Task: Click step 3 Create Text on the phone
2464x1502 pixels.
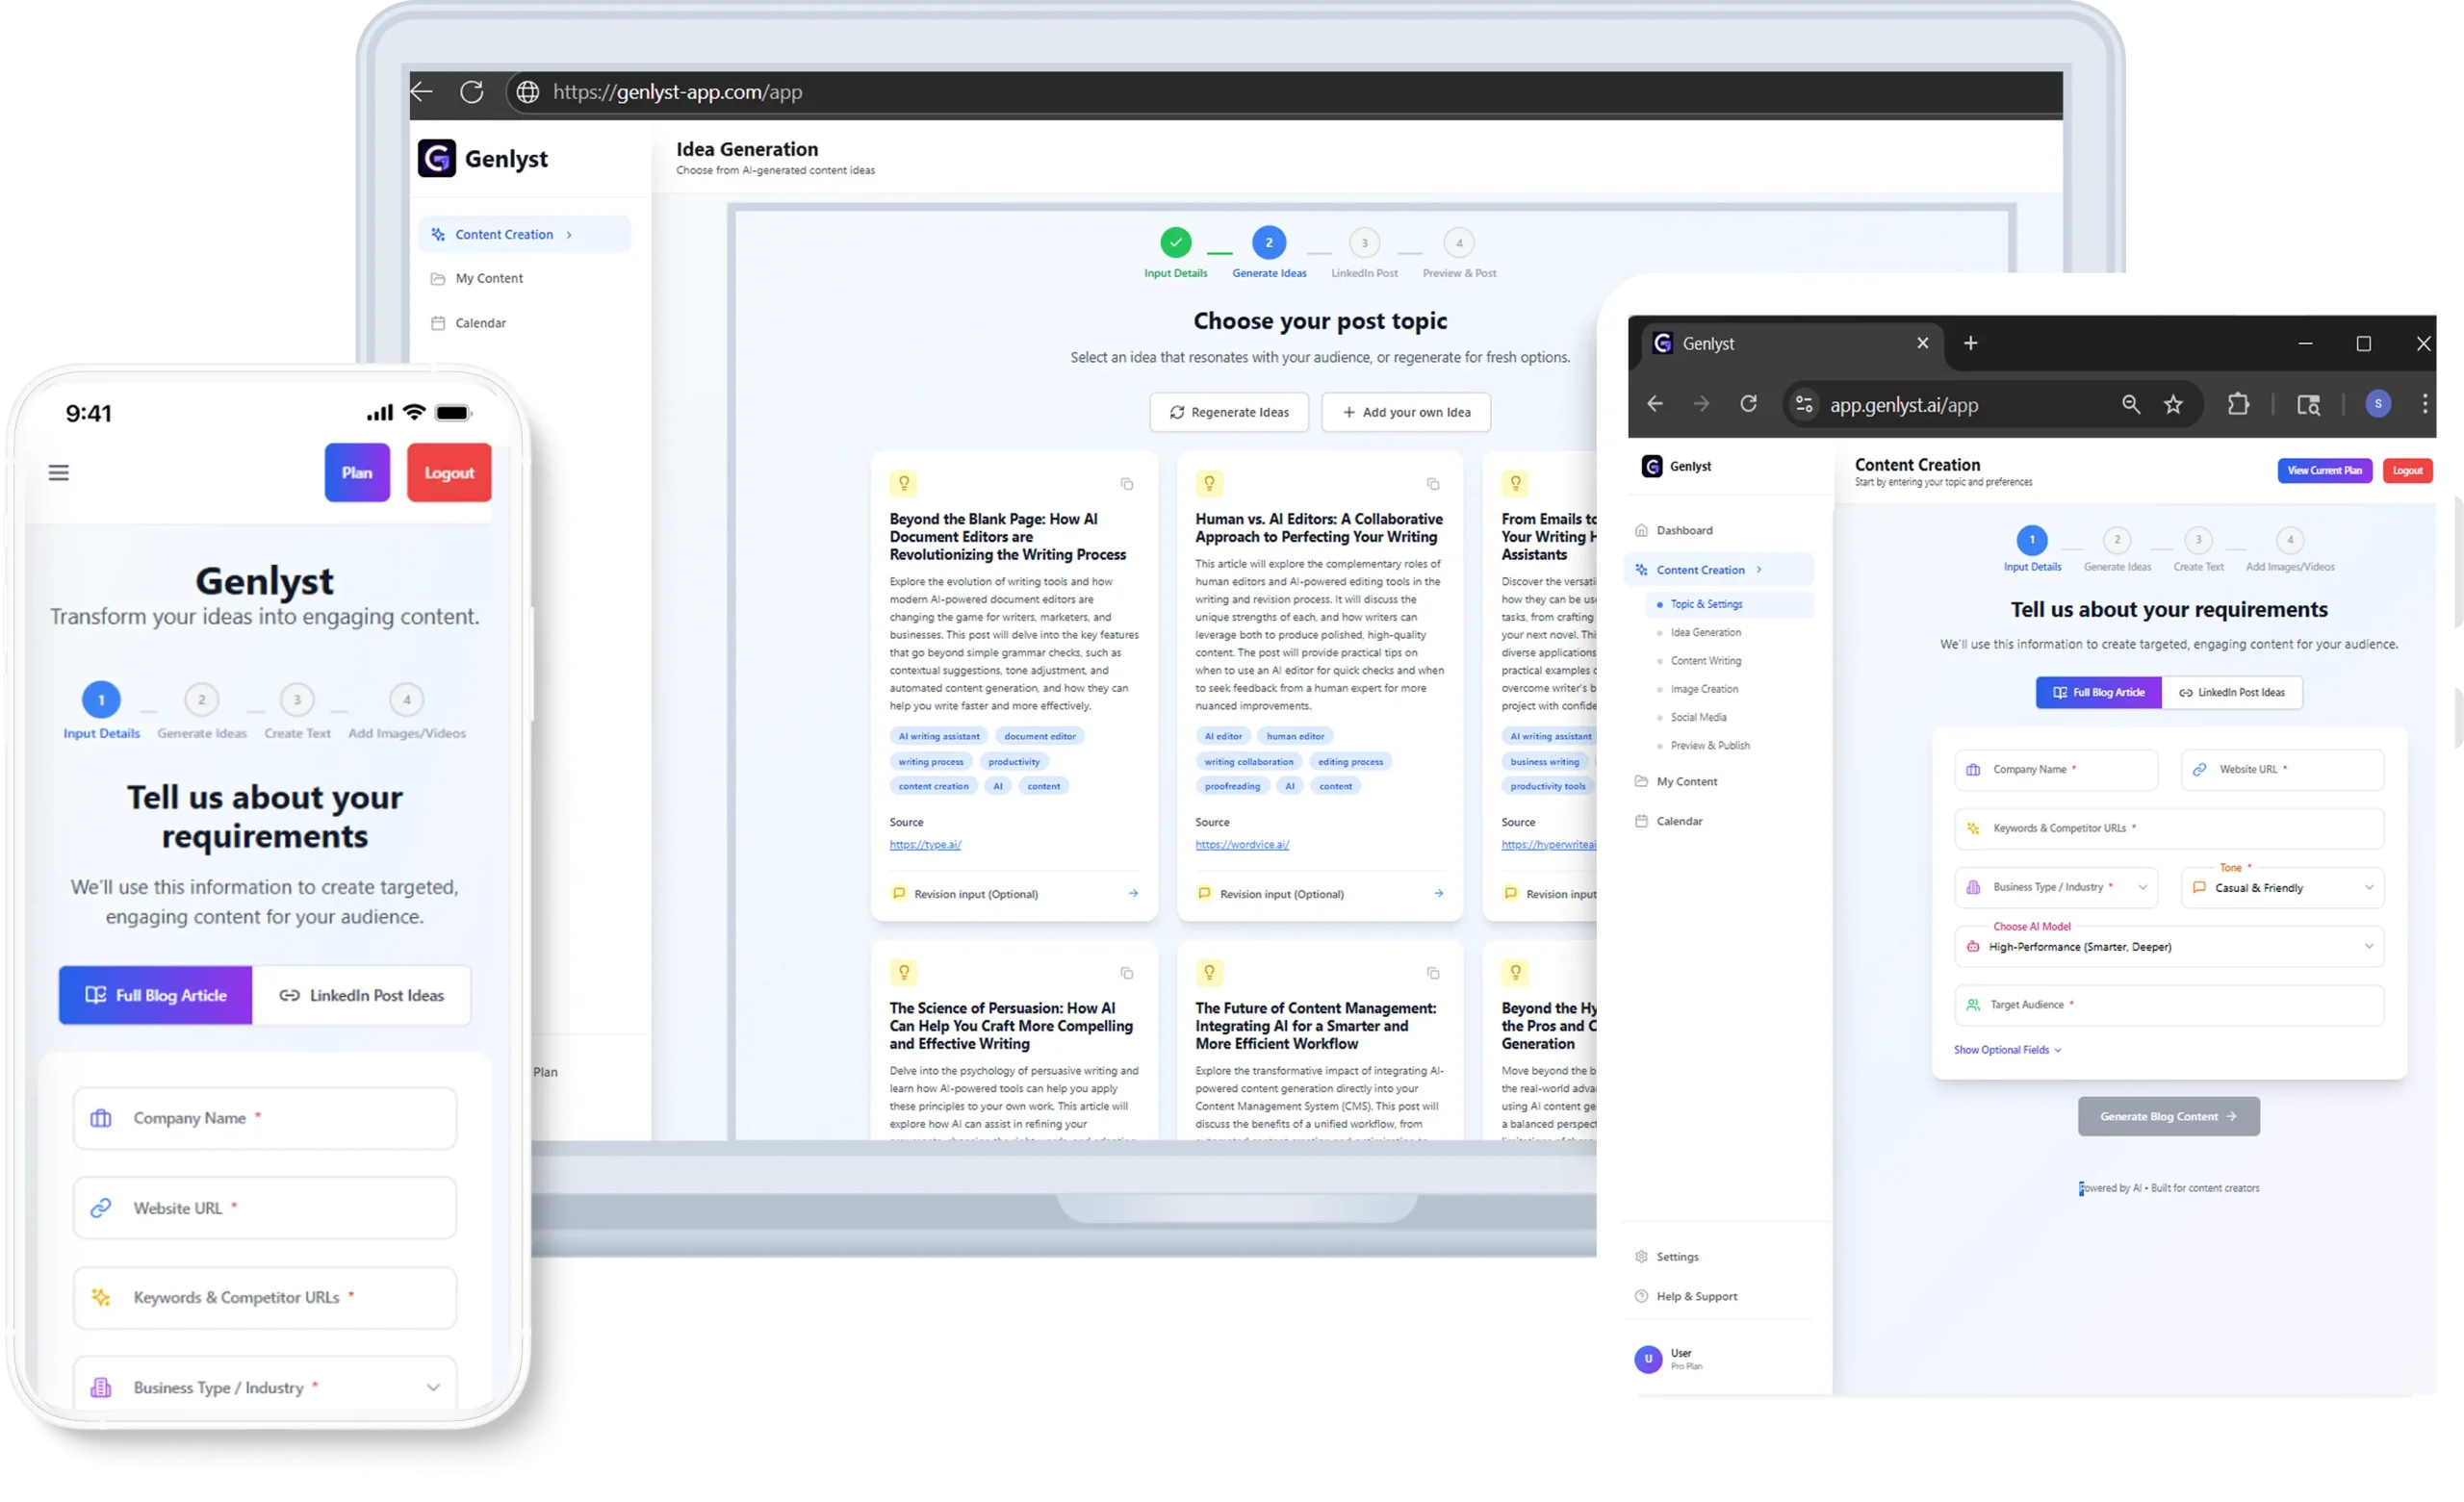Action: pyautogui.click(x=297, y=711)
